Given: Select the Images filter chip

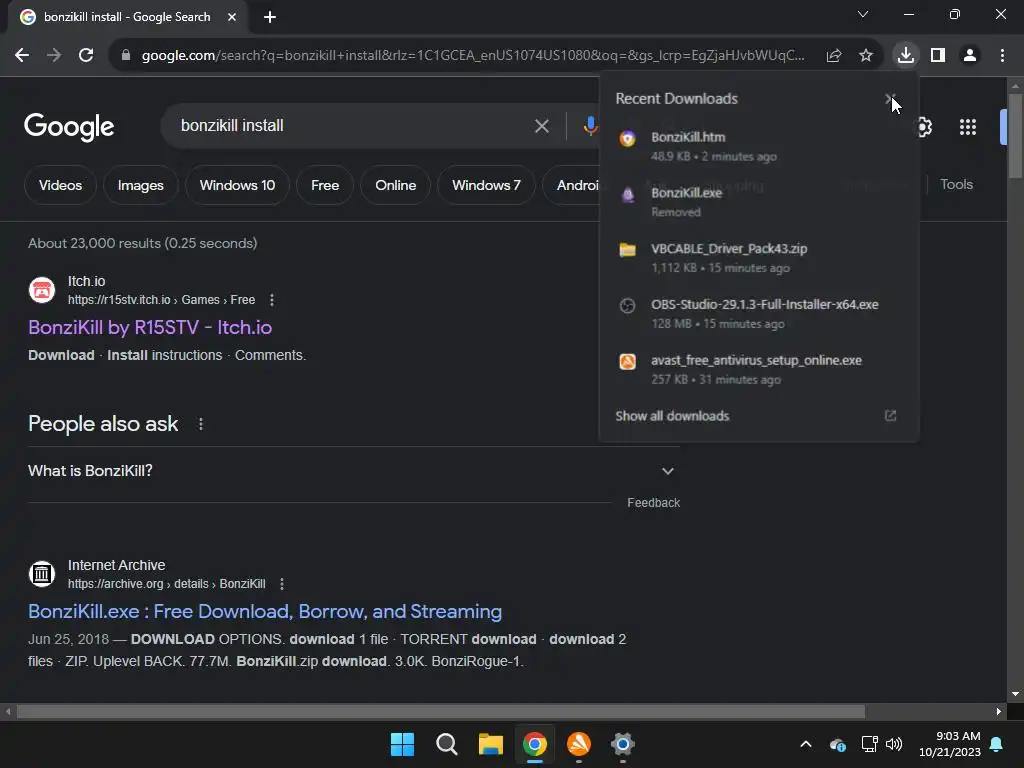Looking at the screenshot, I should (140, 185).
